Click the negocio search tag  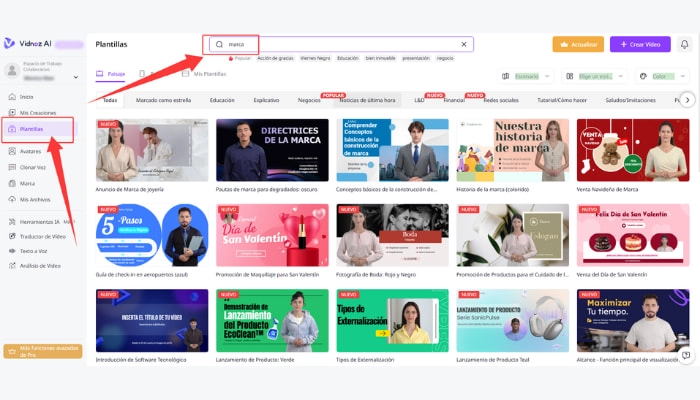point(445,58)
